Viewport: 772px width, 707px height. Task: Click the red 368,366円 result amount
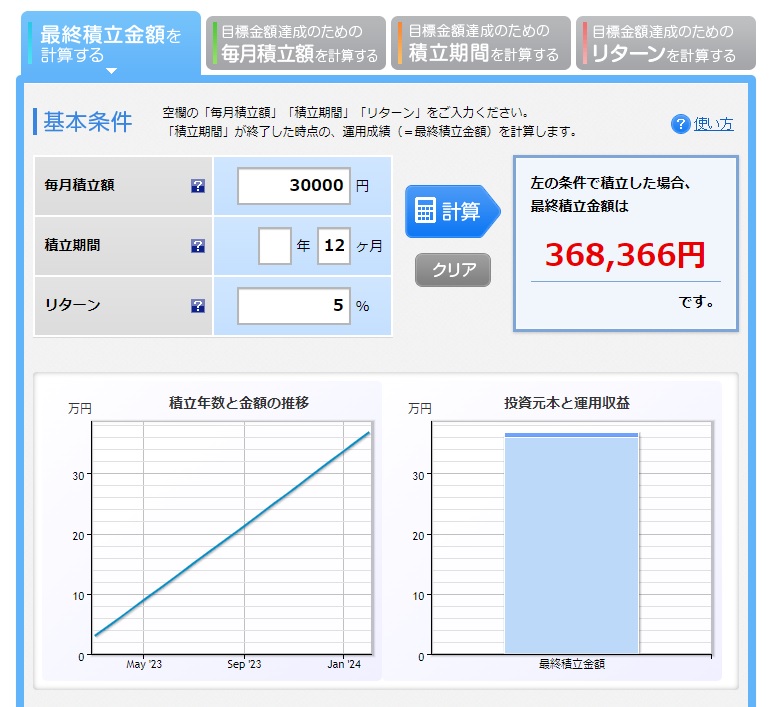[x=624, y=255]
